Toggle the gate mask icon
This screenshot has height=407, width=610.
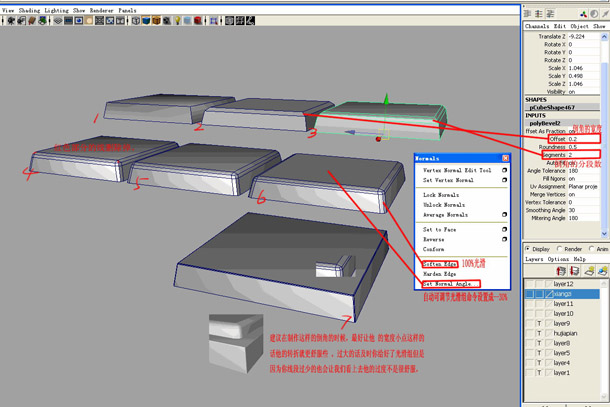(89, 20)
